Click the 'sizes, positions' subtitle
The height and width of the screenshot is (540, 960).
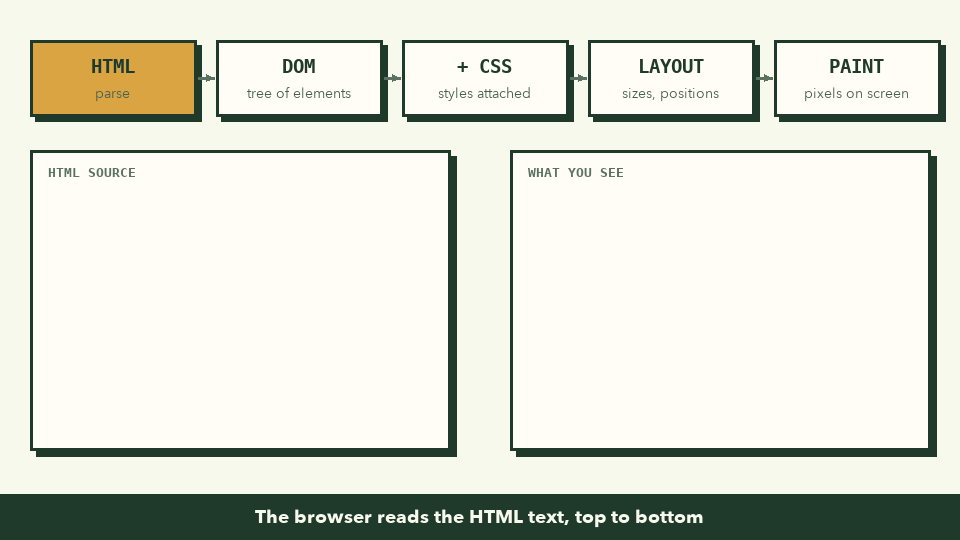[x=670, y=93]
